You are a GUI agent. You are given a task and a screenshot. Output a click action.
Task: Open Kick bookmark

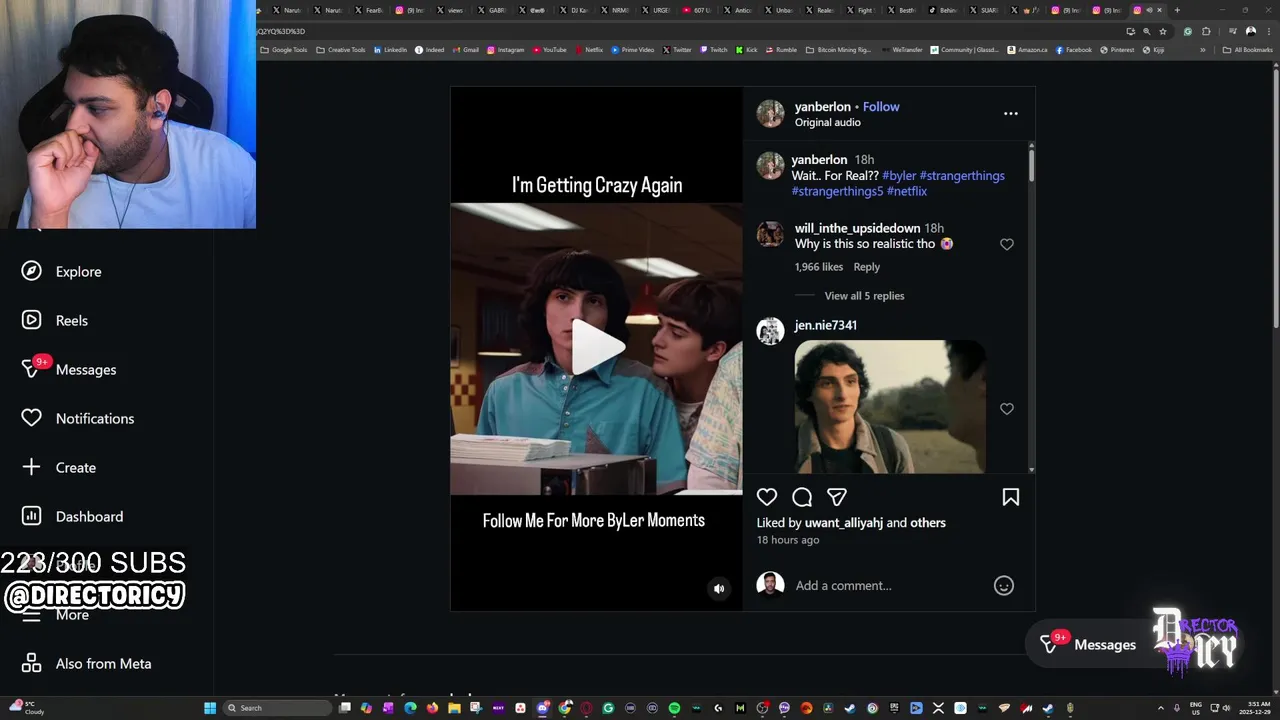click(747, 50)
